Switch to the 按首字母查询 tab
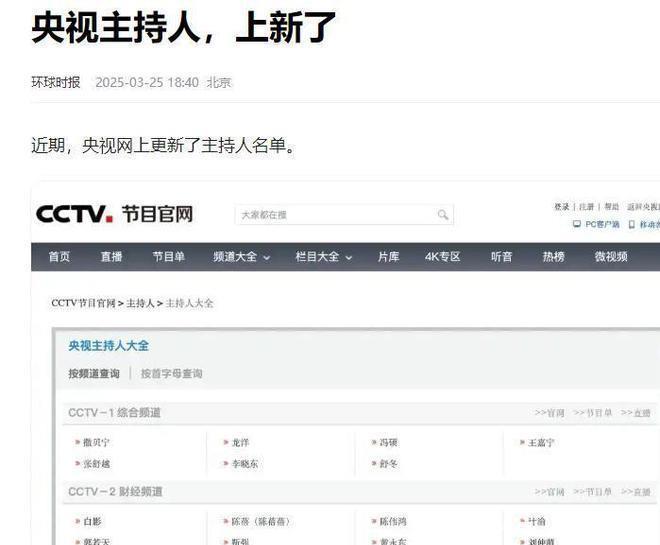This screenshot has width=660, height=545. [171, 373]
